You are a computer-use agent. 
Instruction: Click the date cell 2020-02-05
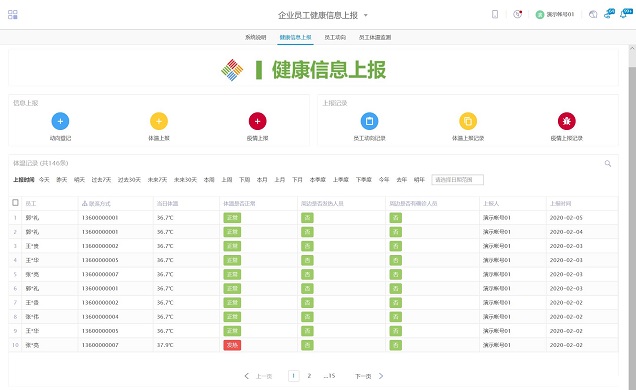(x=566, y=218)
